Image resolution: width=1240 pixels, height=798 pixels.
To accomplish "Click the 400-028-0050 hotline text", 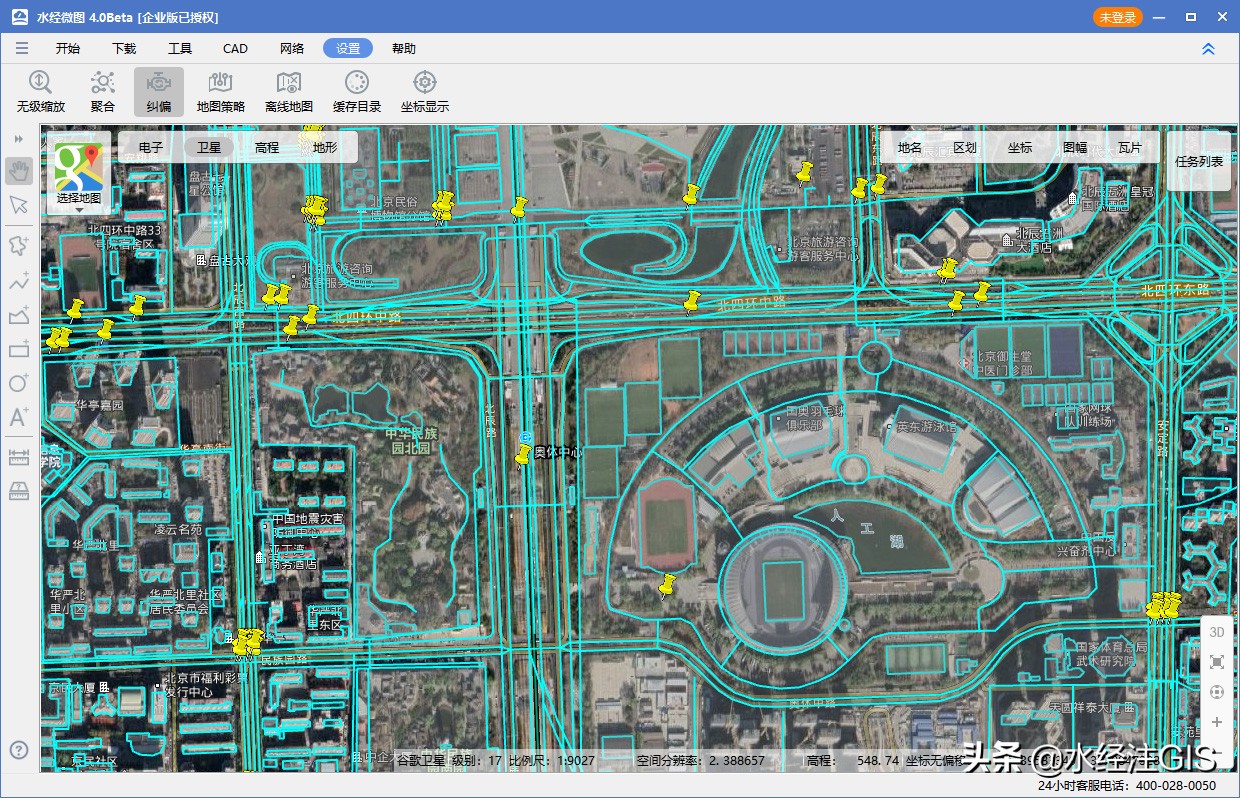I will point(1176,786).
